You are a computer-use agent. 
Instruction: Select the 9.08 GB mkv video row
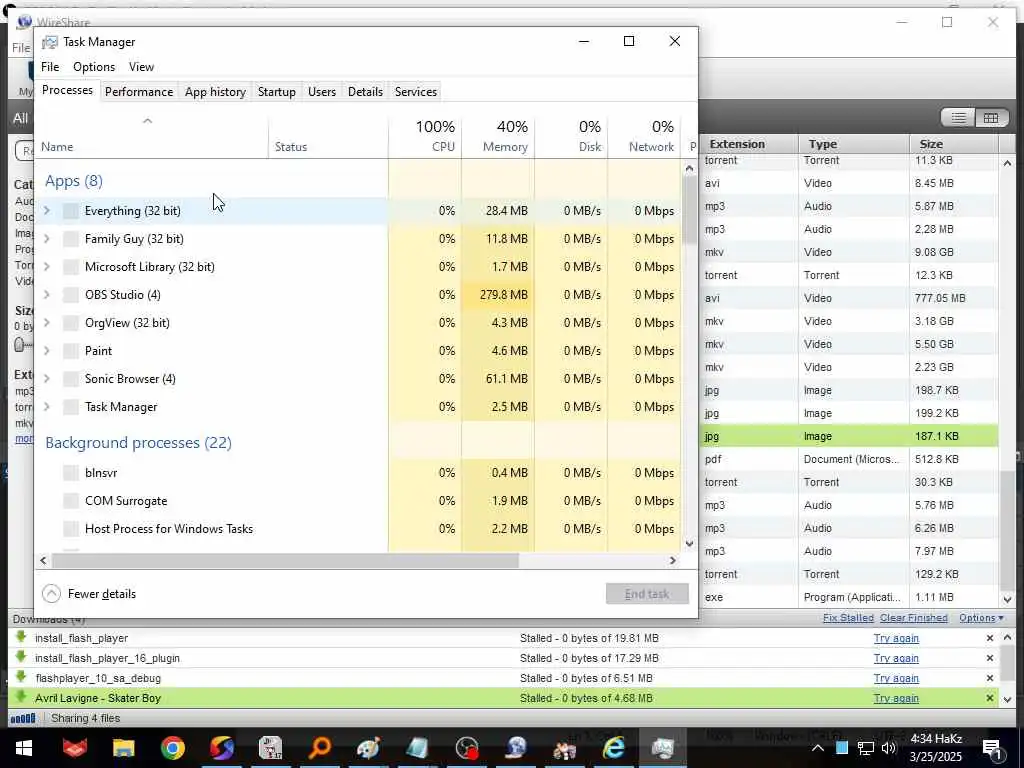click(x=849, y=252)
